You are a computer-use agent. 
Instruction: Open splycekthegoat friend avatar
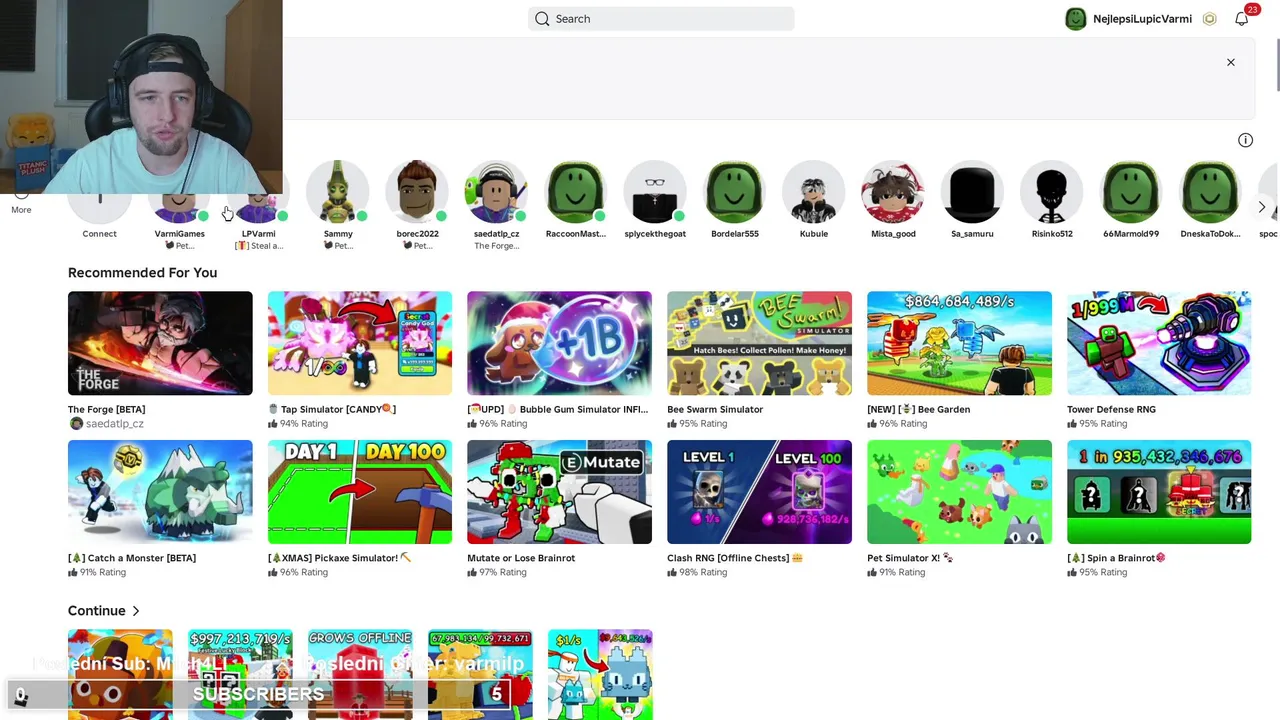click(655, 191)
